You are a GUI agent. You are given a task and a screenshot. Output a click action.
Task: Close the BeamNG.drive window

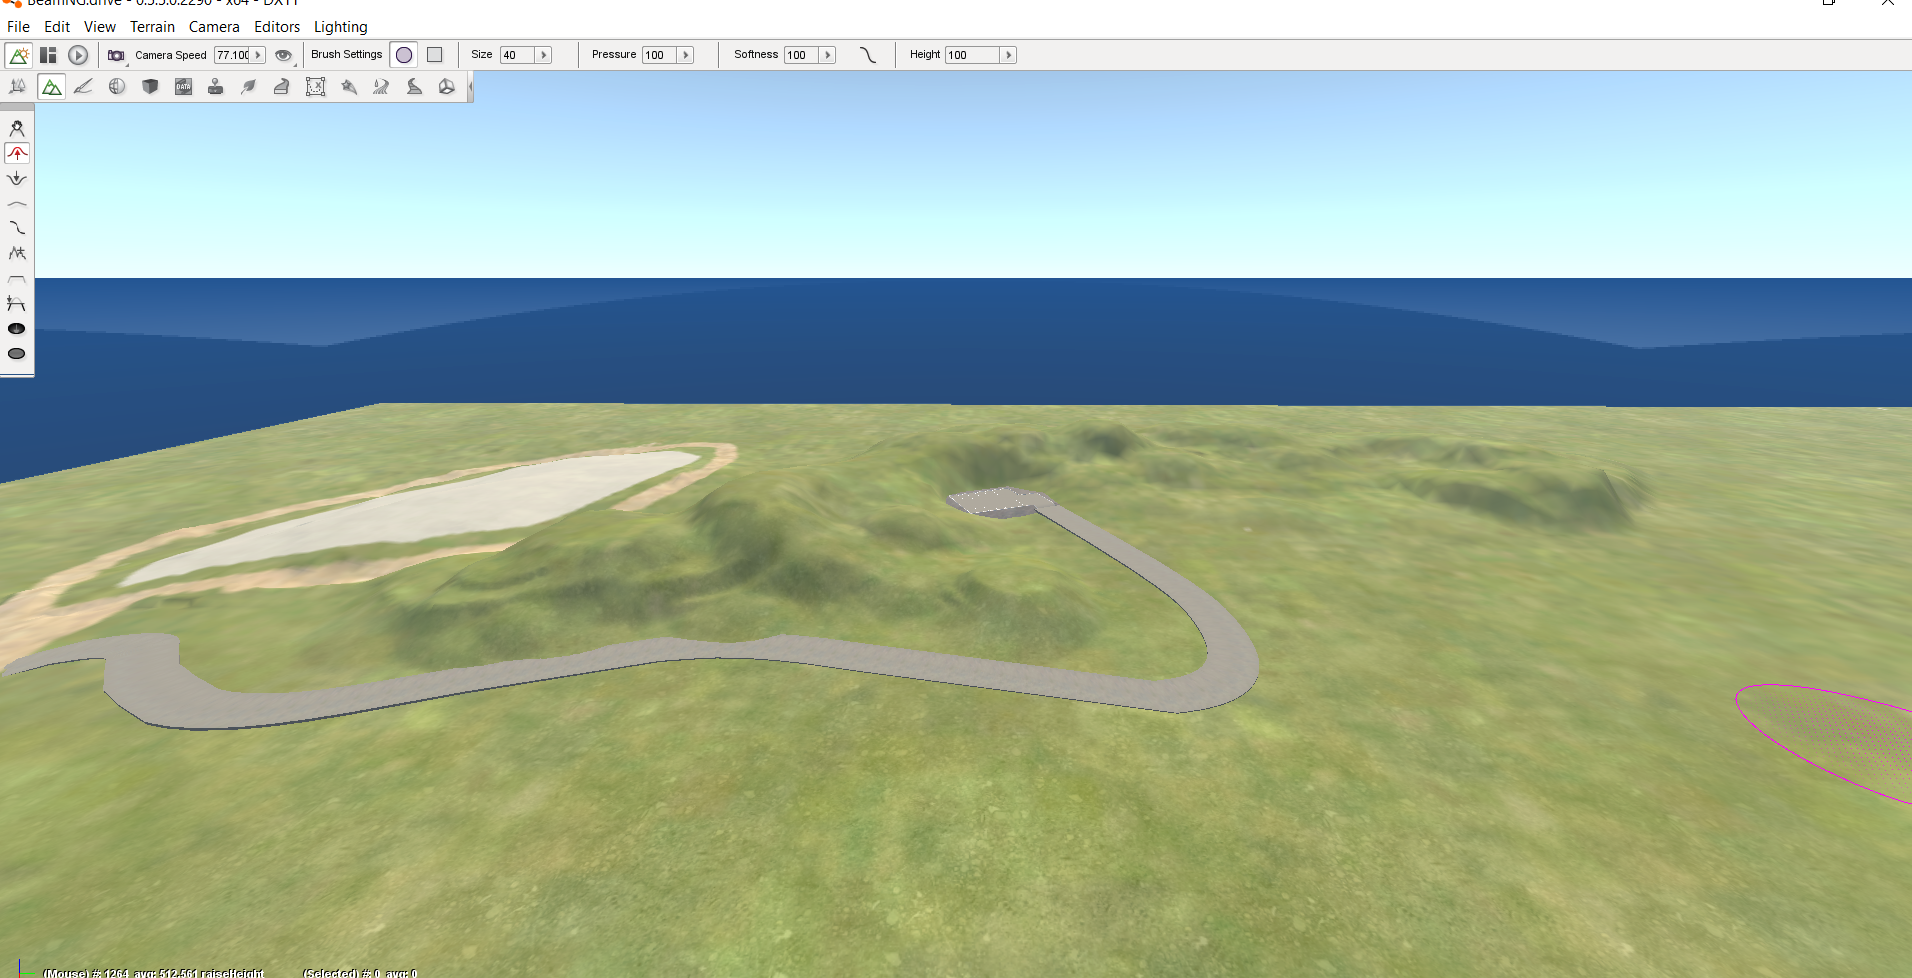tap(1888, 3)
